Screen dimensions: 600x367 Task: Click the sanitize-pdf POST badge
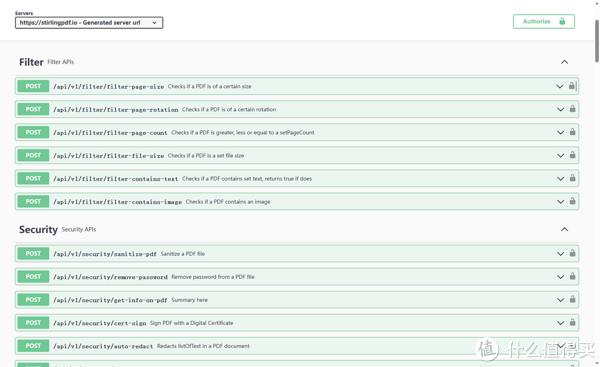[33, 253]
